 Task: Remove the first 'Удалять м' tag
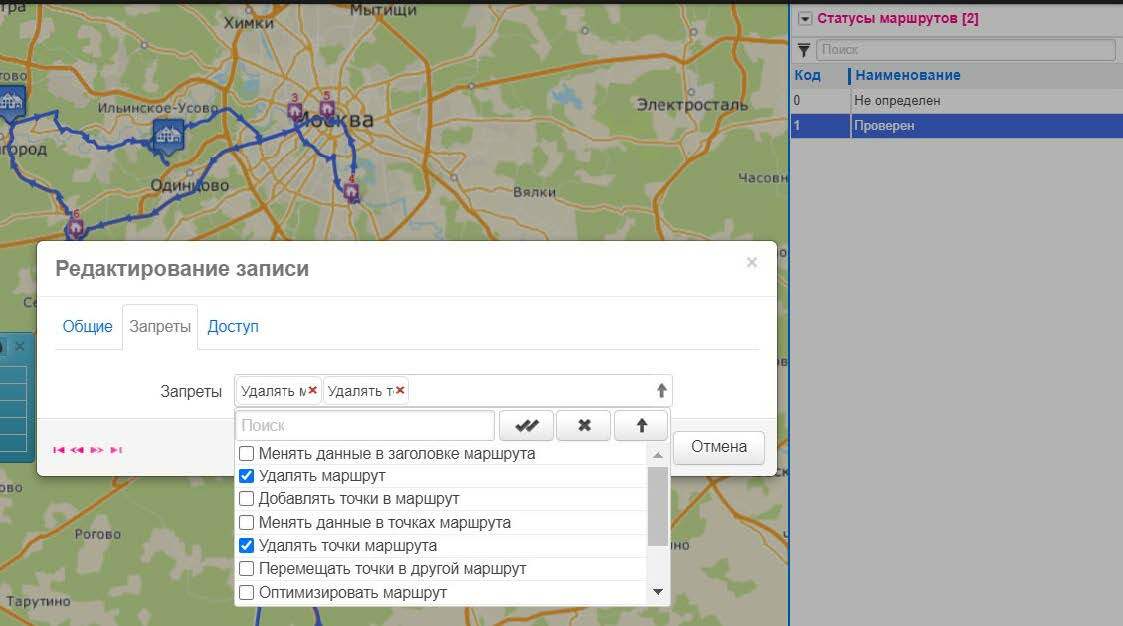[x=312, y=390]
